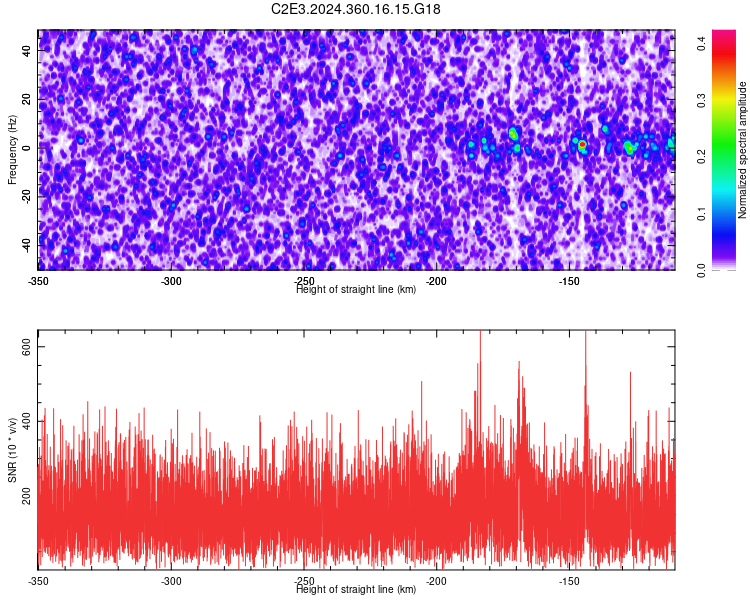The height and width of the screenshot is (600, 750).
Task: Click the -40 tick on frequency axis
Action: pos(27,245)
